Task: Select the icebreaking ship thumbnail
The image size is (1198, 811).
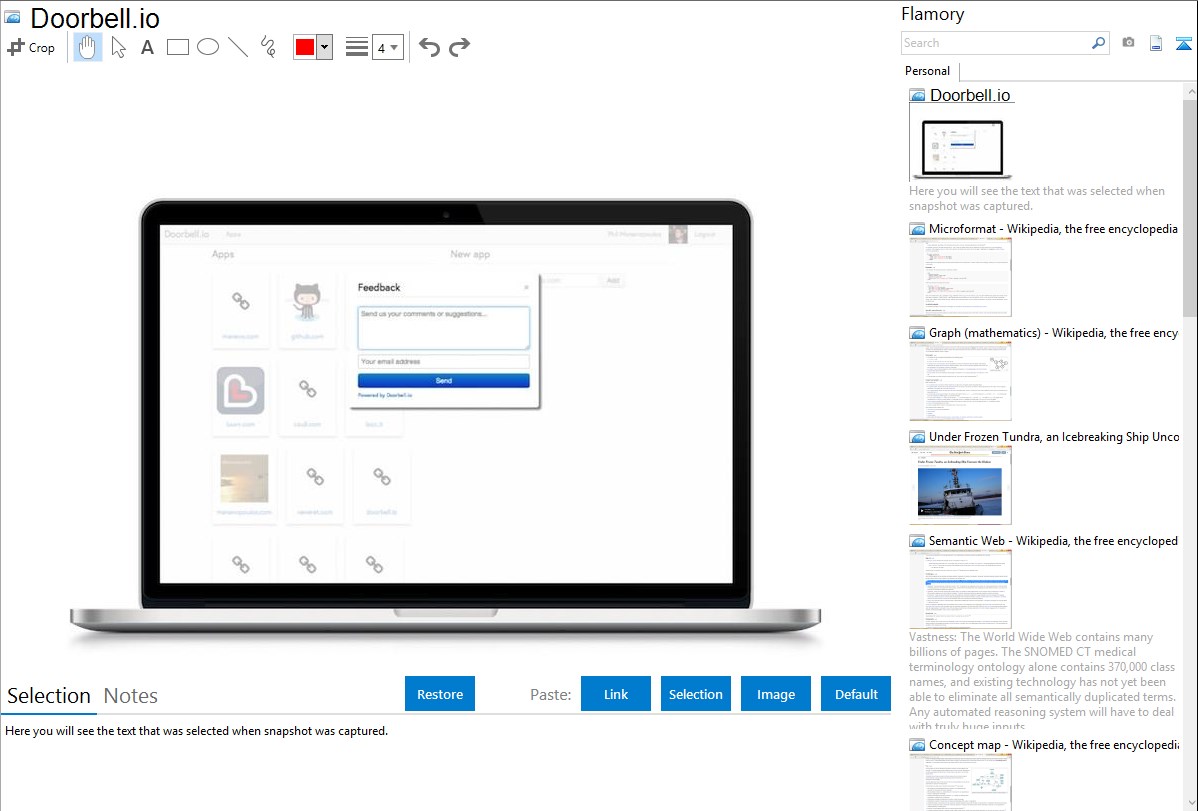Action: [x=960, y=485]
